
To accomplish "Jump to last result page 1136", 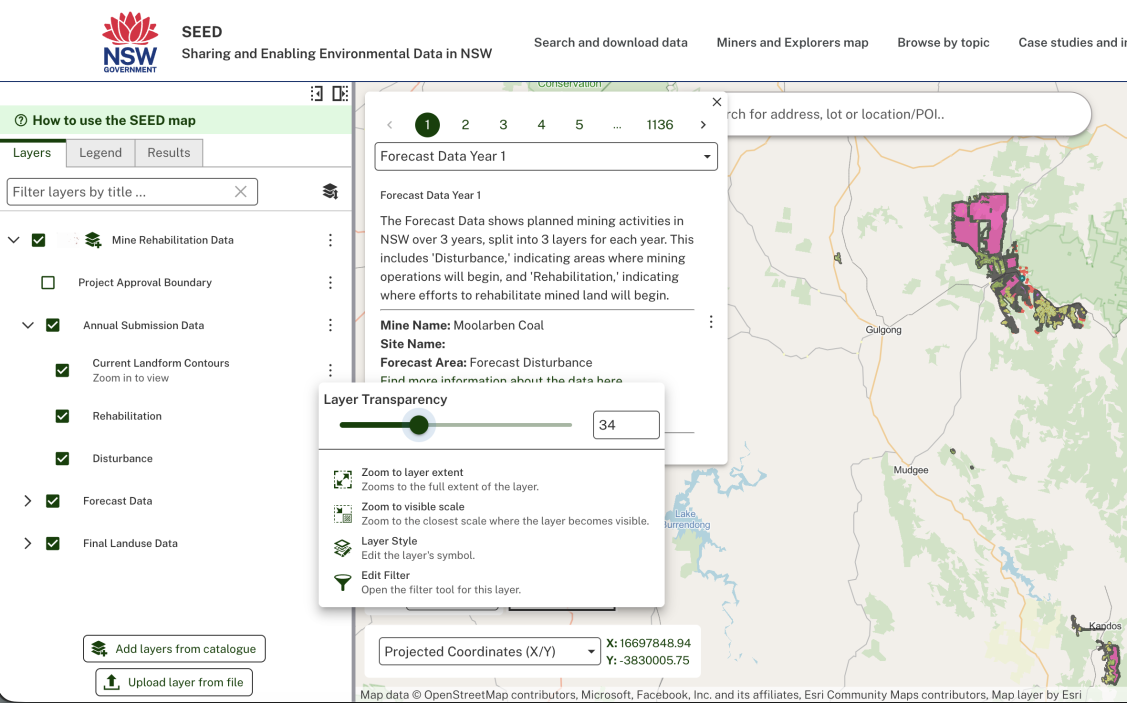I will coord(660,125).
